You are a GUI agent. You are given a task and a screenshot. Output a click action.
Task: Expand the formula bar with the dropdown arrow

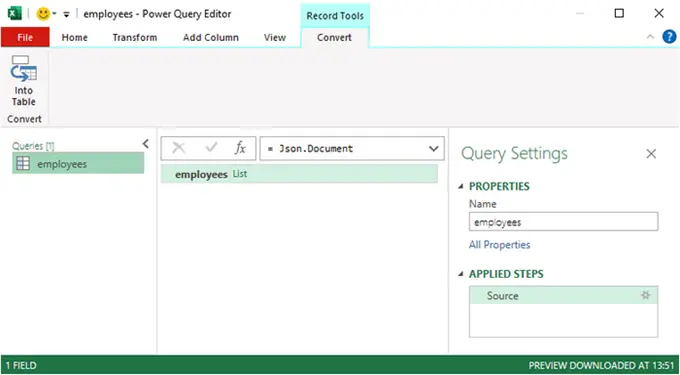[x=433, y=149]
